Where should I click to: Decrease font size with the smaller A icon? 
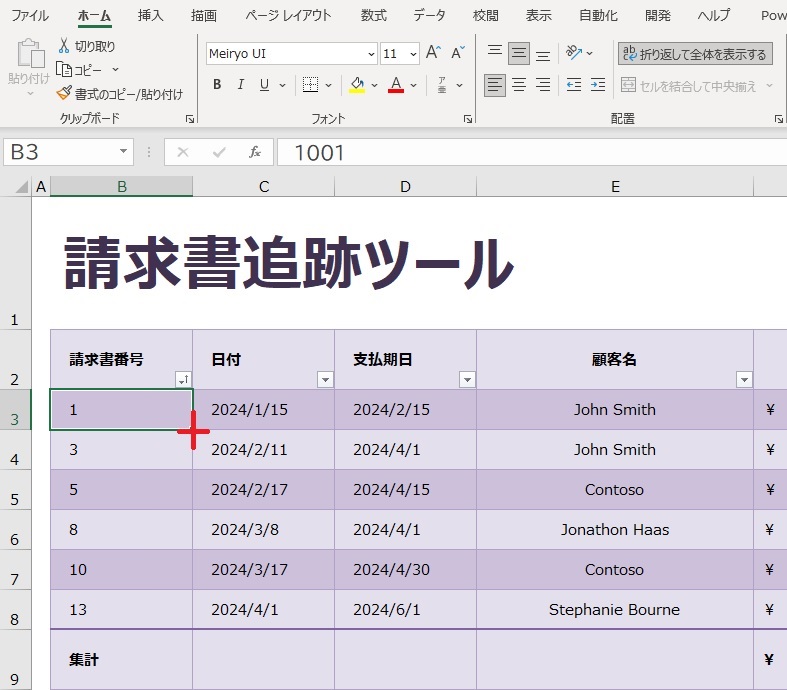pos(458,53)
